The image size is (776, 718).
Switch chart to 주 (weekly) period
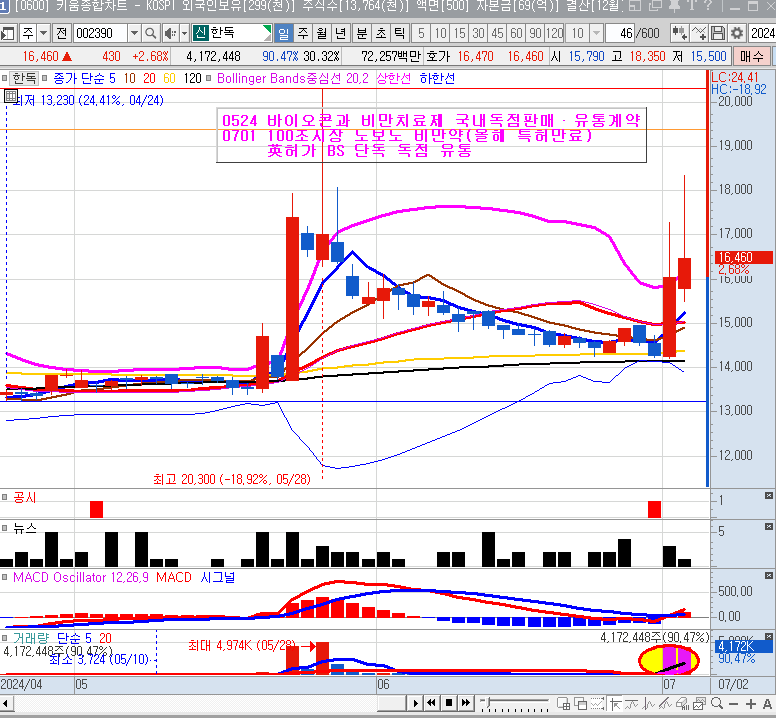coord(304,33)
